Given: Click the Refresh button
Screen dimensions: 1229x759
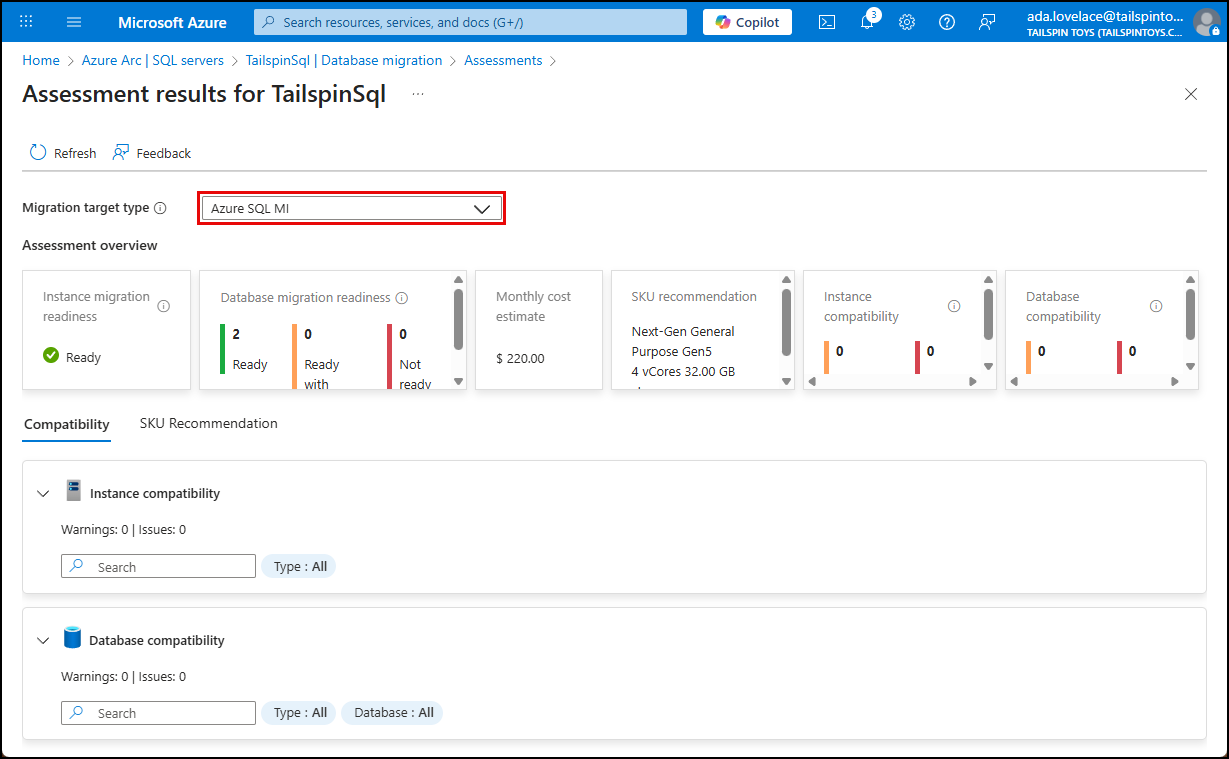Looking at the screenshot, I should pyautogui.click(x=62, y=152).
